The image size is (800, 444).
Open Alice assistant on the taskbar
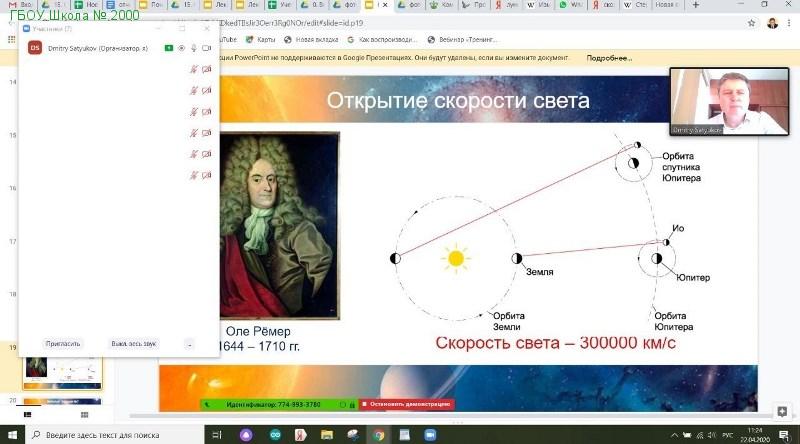[246, 435]
